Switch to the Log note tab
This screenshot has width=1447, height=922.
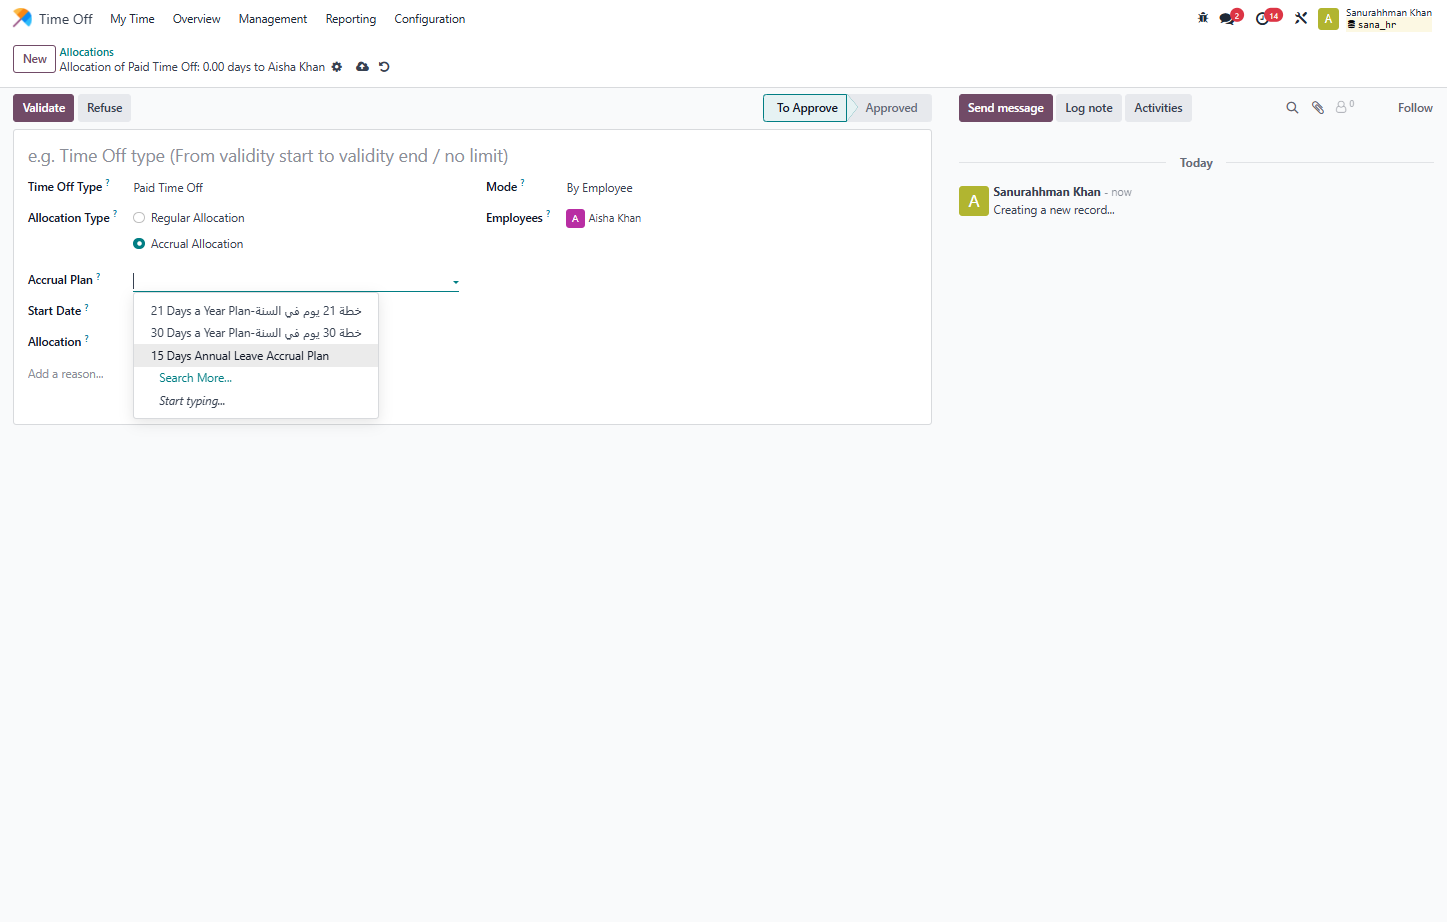tap(1089, 108)
